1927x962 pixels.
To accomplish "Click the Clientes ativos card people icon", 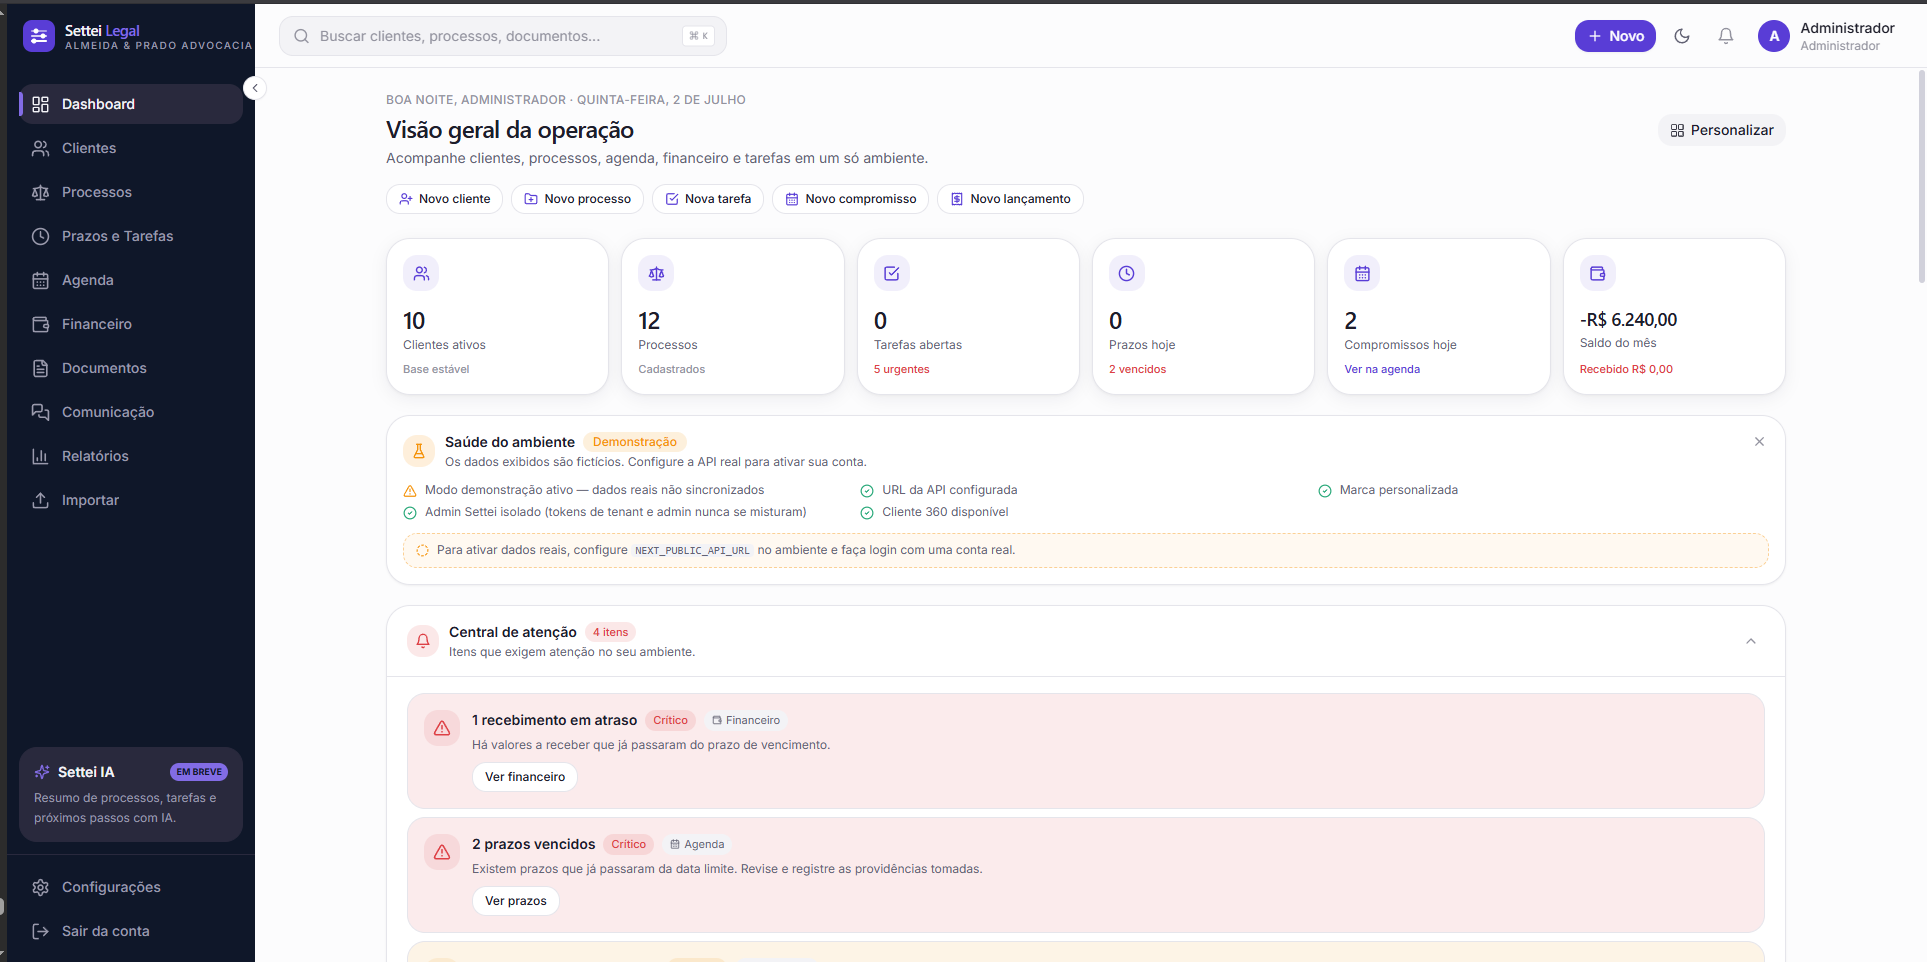I will coord(421,273).
